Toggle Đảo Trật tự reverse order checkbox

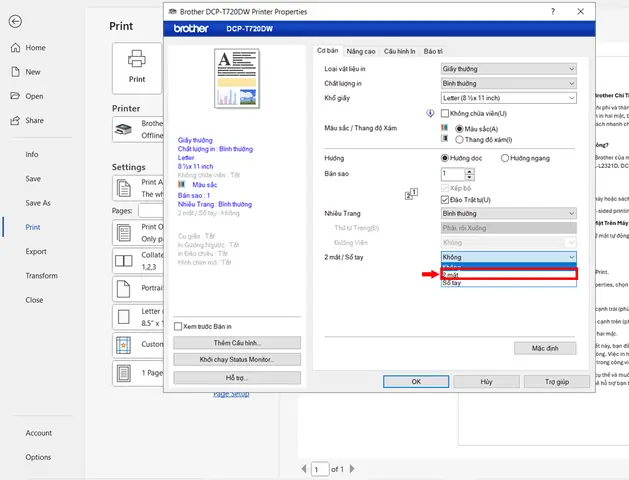[444, 200]
